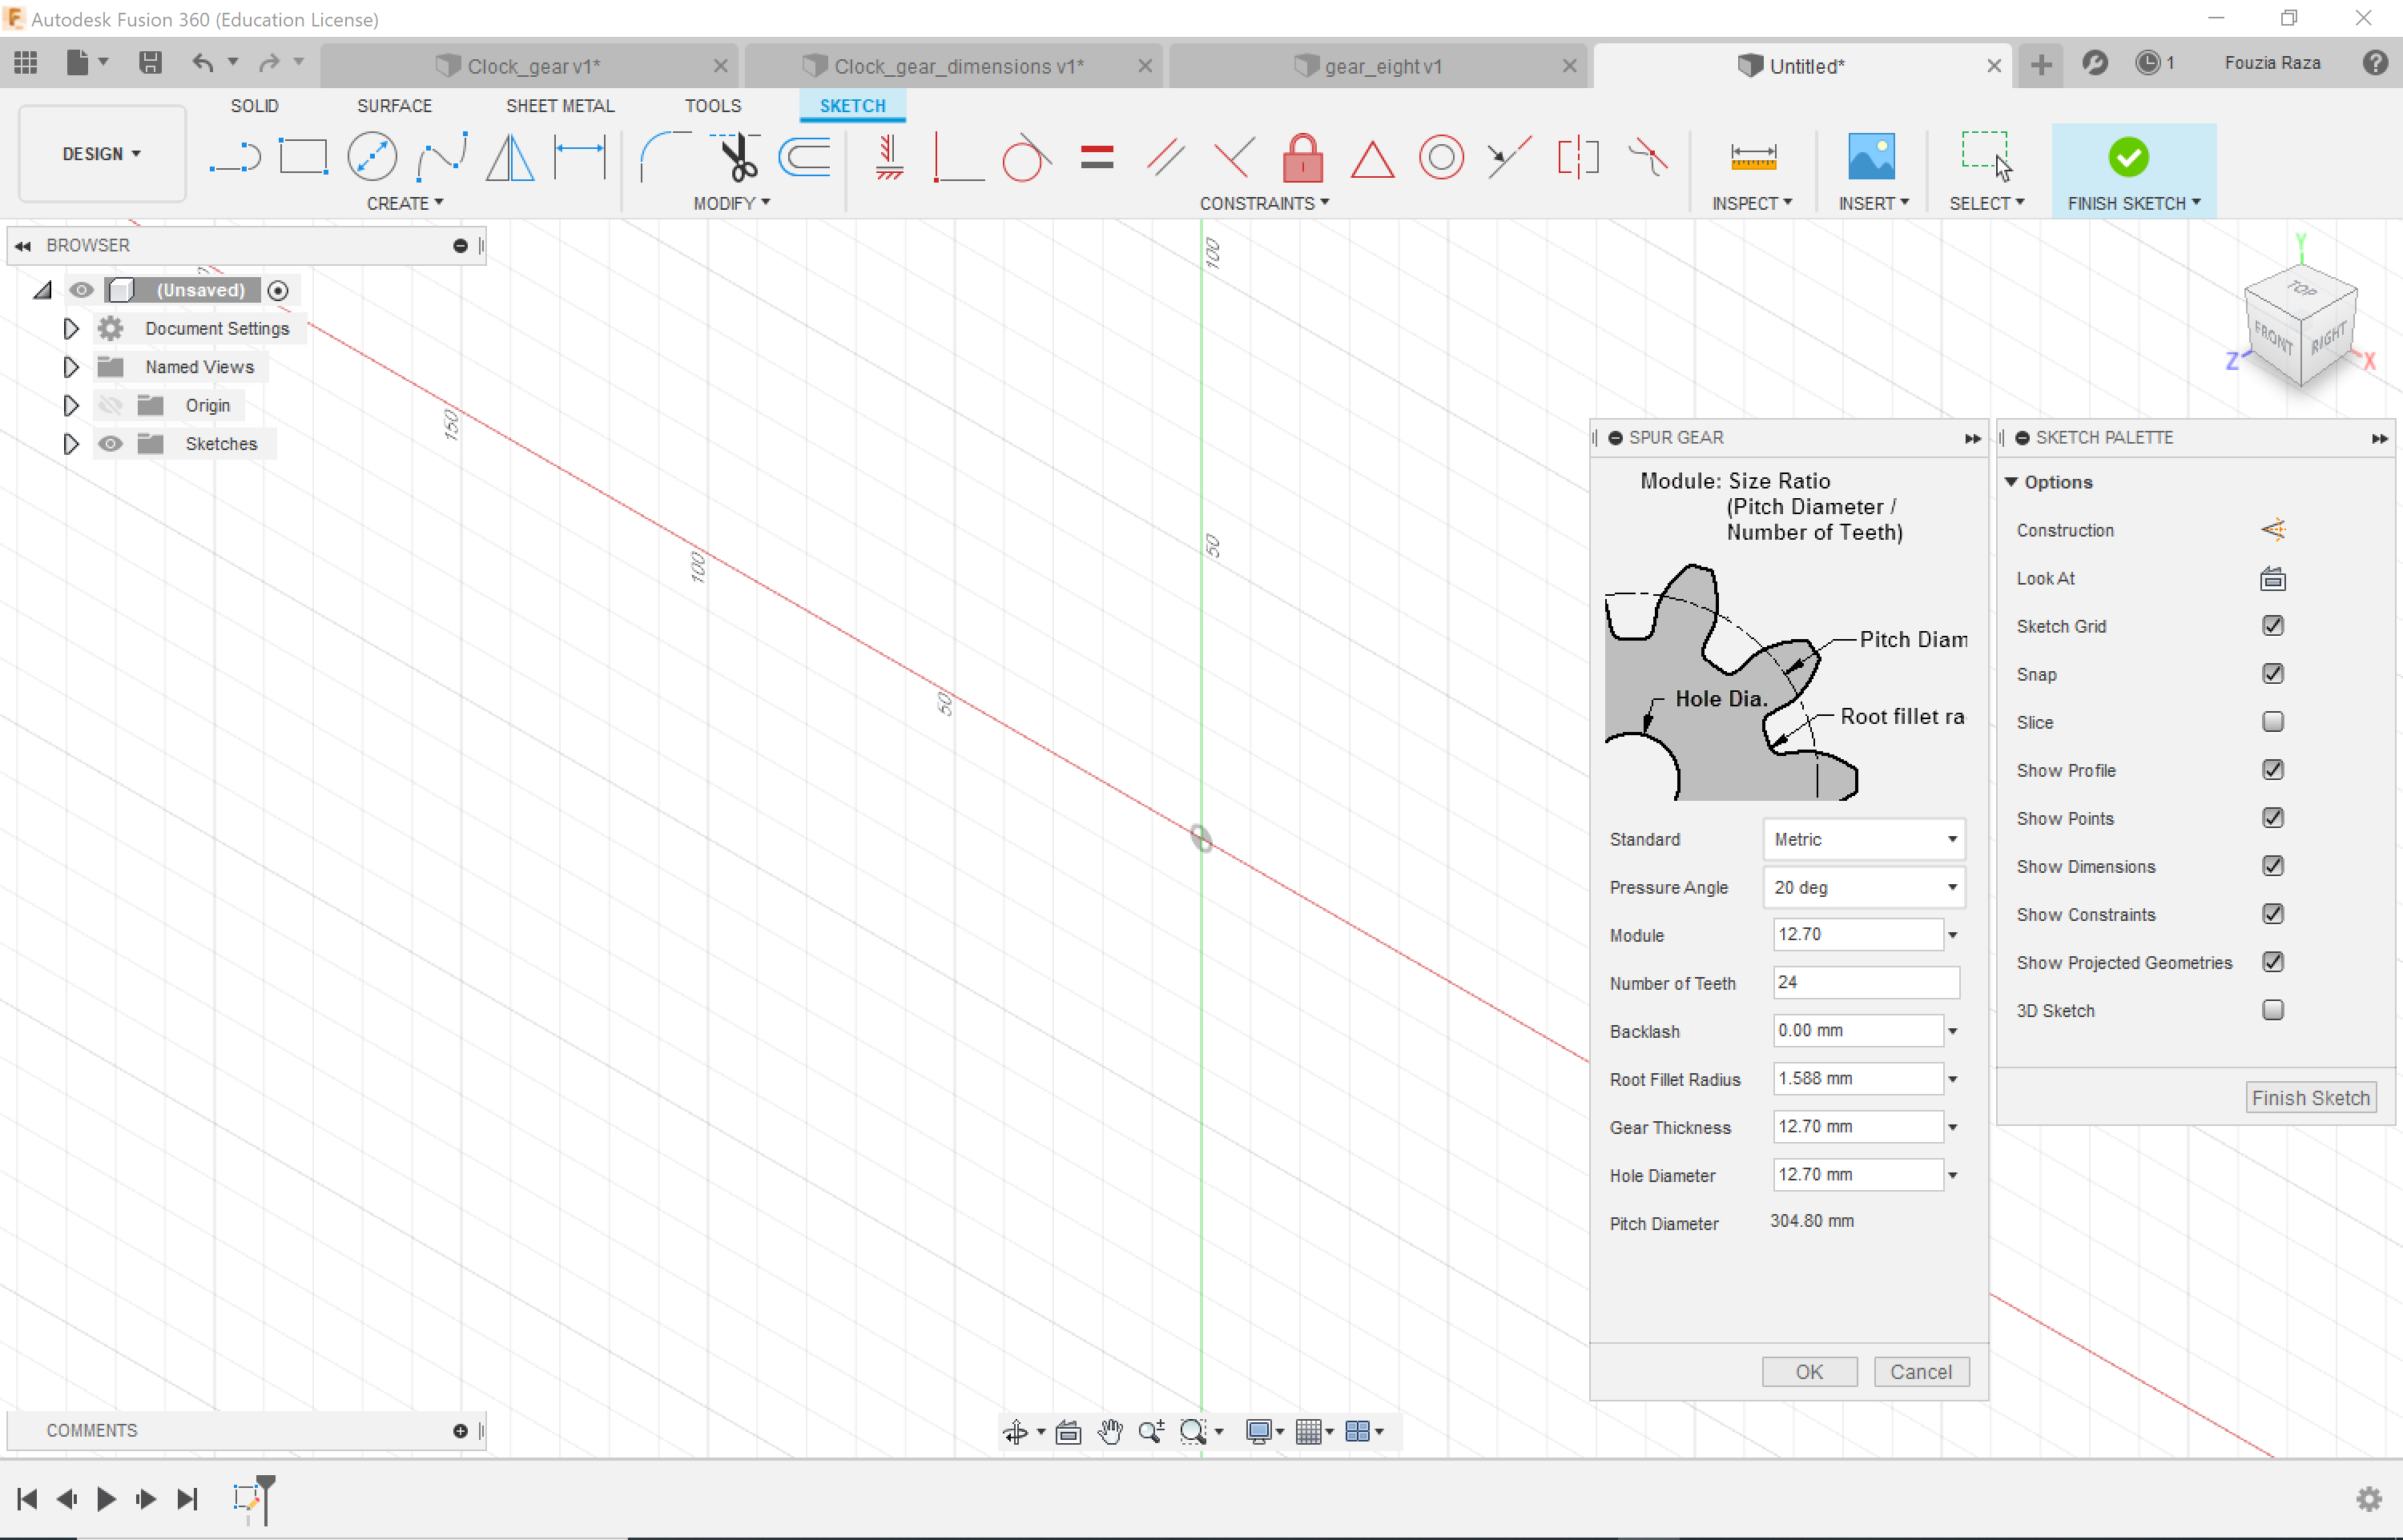Select the Mirror sketch tool
The height and width of the screenshot is (1540, 2403).
coord(510,157)
